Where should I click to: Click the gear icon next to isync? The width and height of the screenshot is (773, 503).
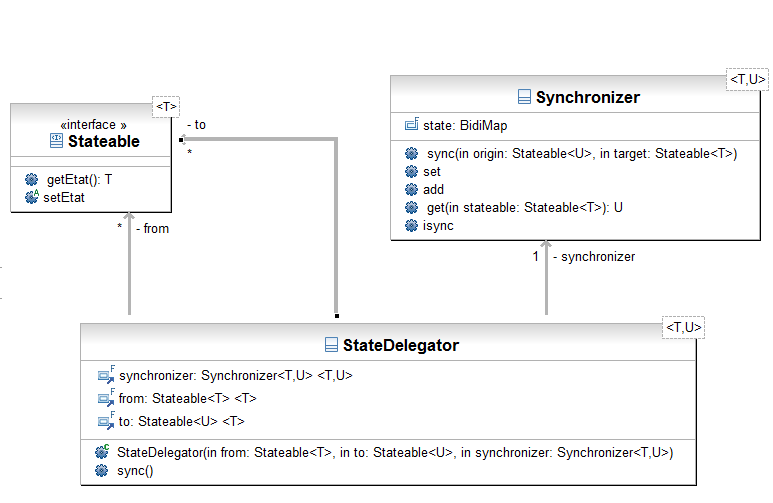(x=411, y=225)
